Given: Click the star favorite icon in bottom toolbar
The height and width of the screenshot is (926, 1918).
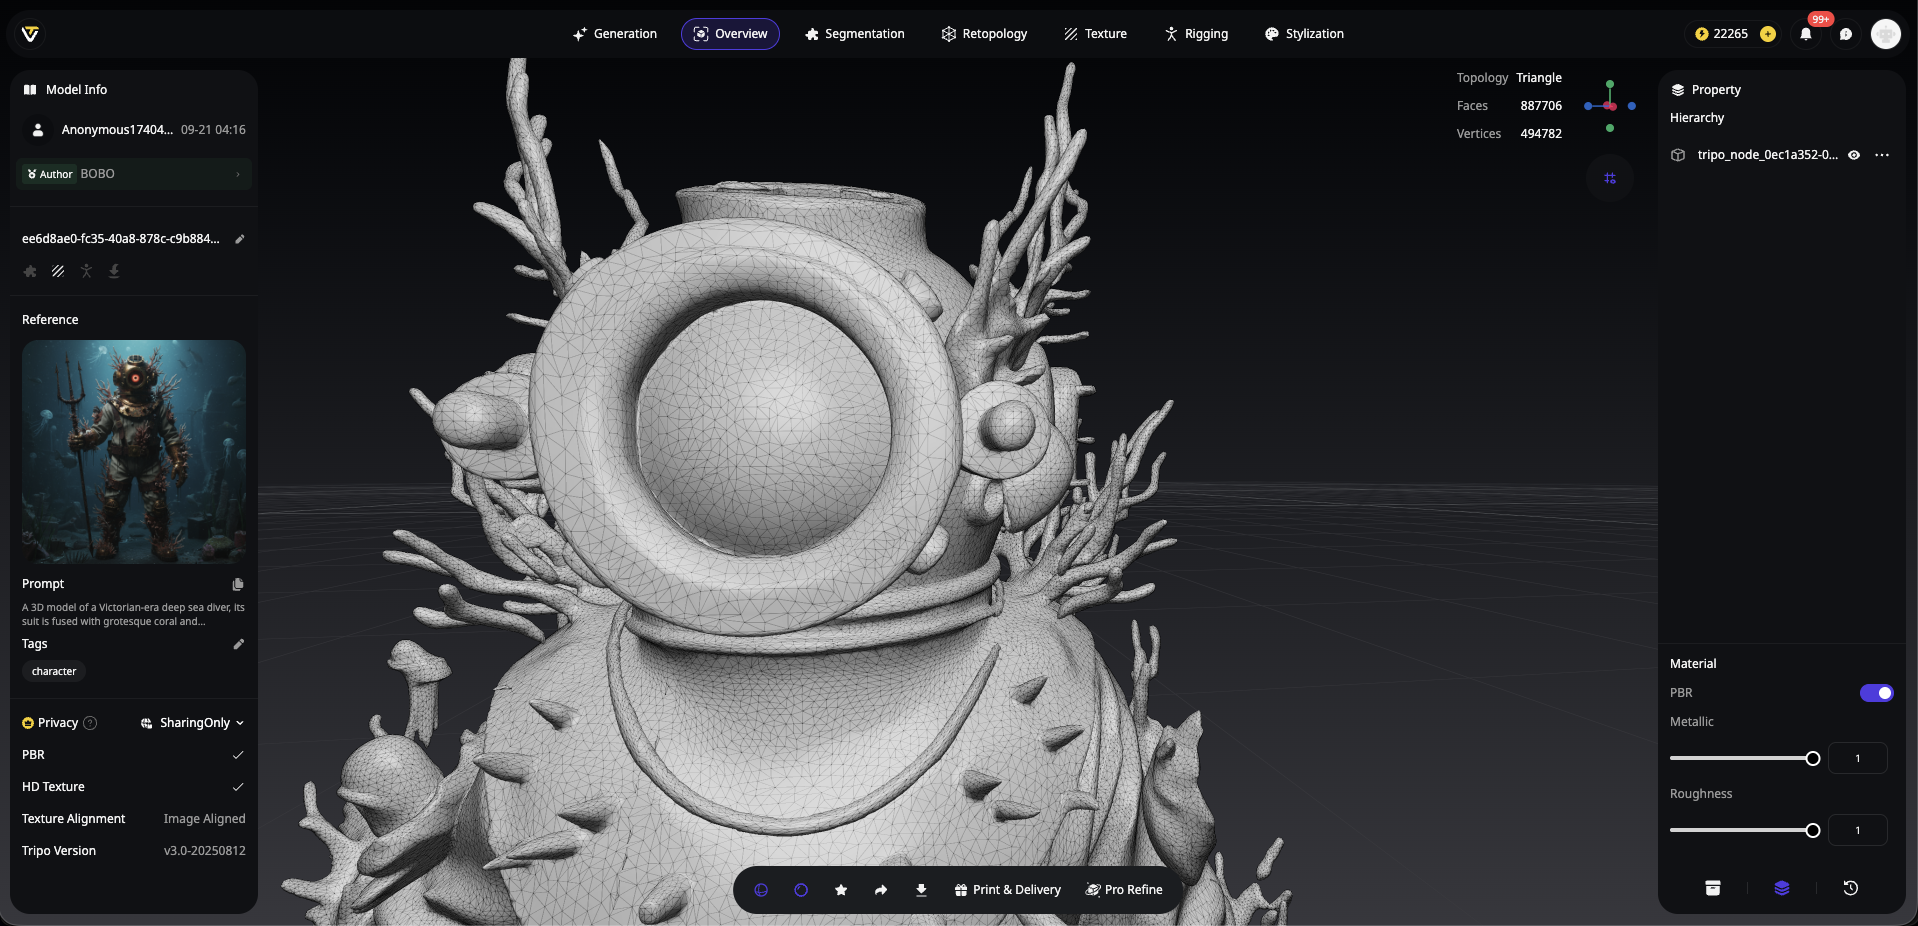Looking at the screenshot, I should click(841, 890).
